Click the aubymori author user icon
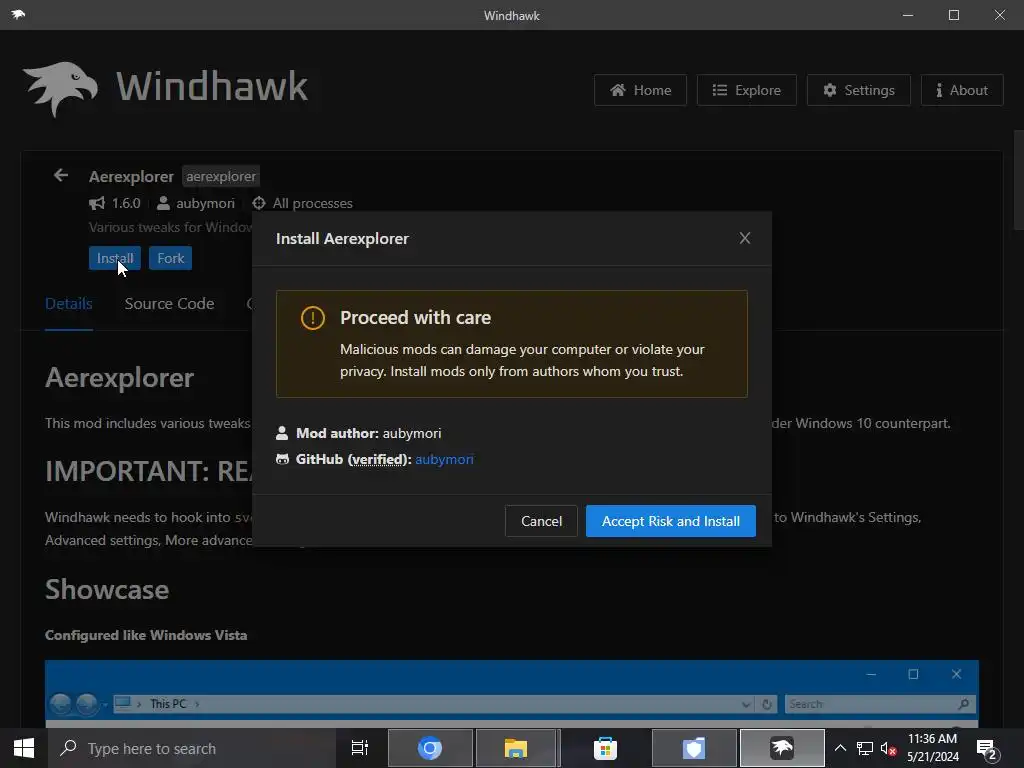This screenshot has width=1024, height=768. click(x=163, y=203)
